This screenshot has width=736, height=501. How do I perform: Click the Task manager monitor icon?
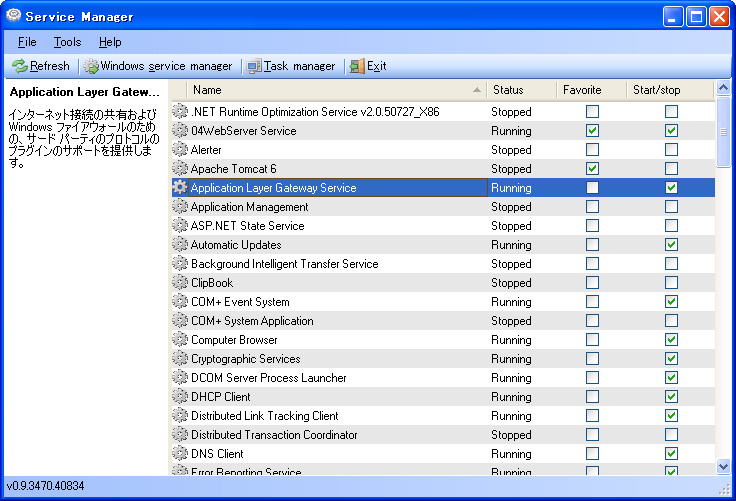(x=254, y=66)
